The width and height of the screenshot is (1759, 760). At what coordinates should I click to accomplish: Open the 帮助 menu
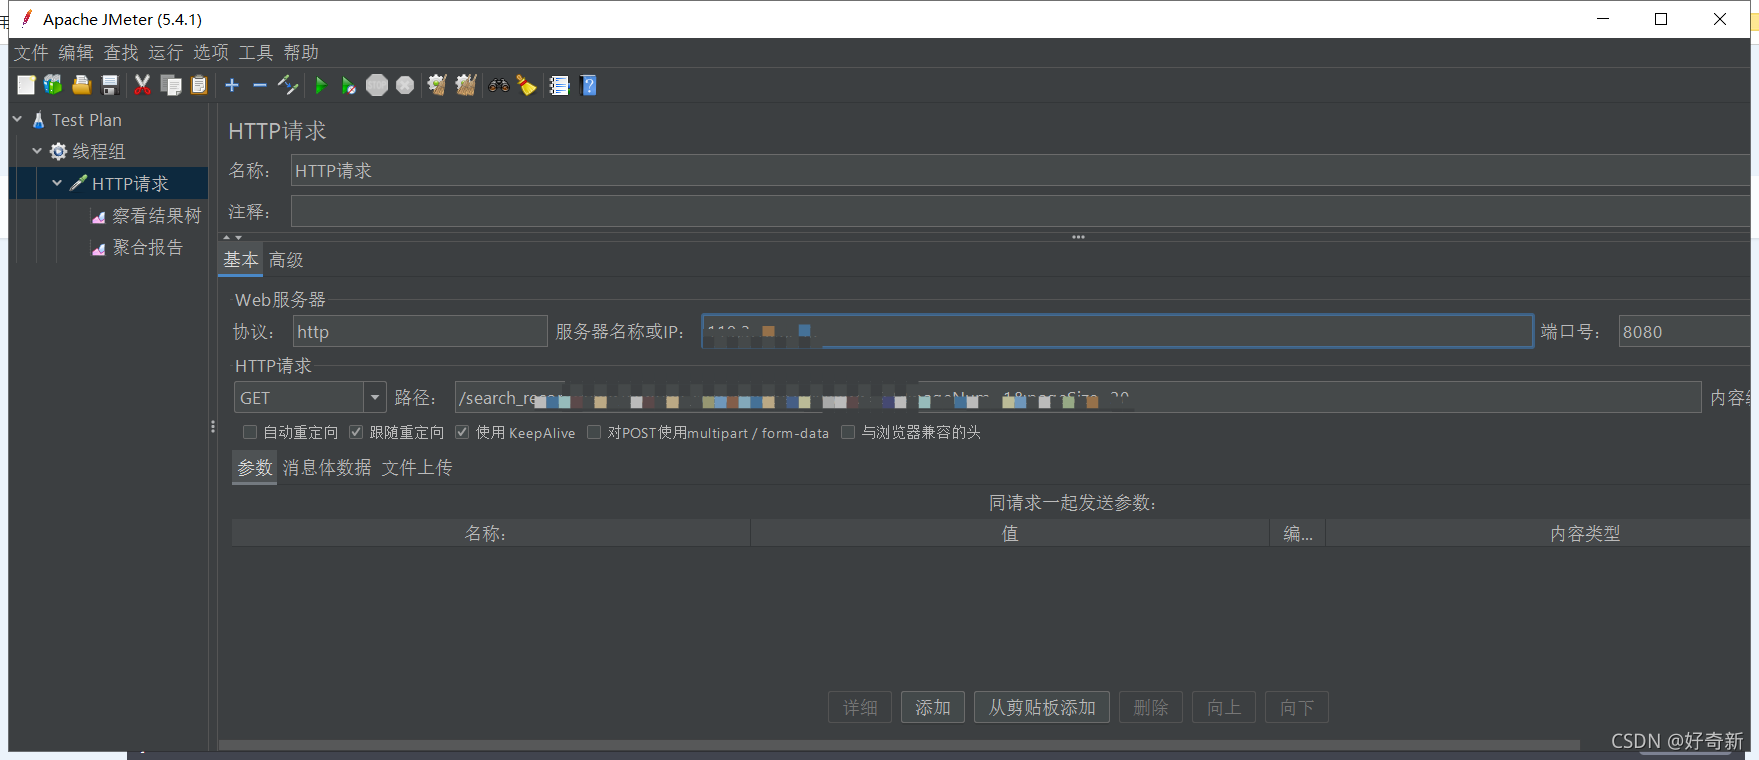click(x=301, y=52)
